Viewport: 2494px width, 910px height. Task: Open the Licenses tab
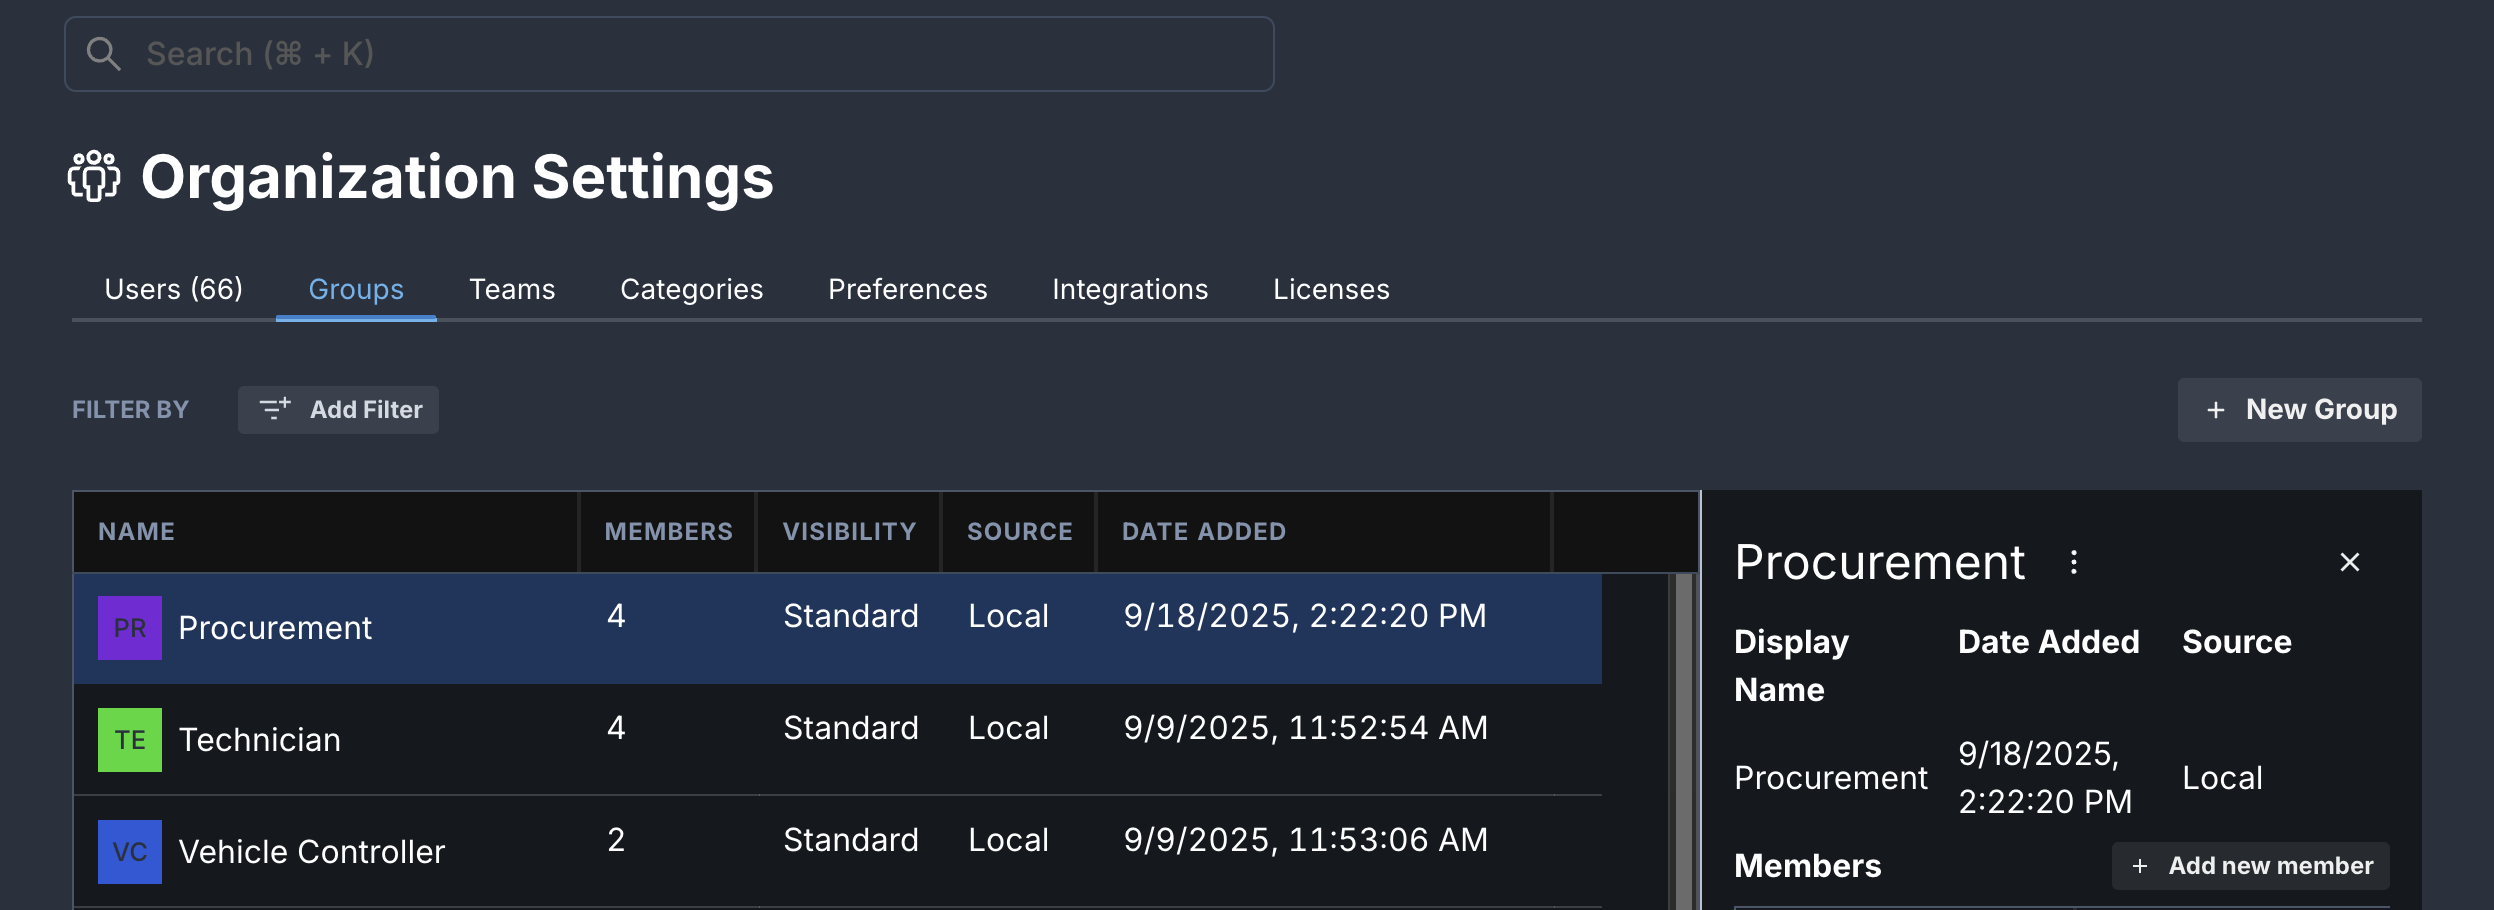1331,289
